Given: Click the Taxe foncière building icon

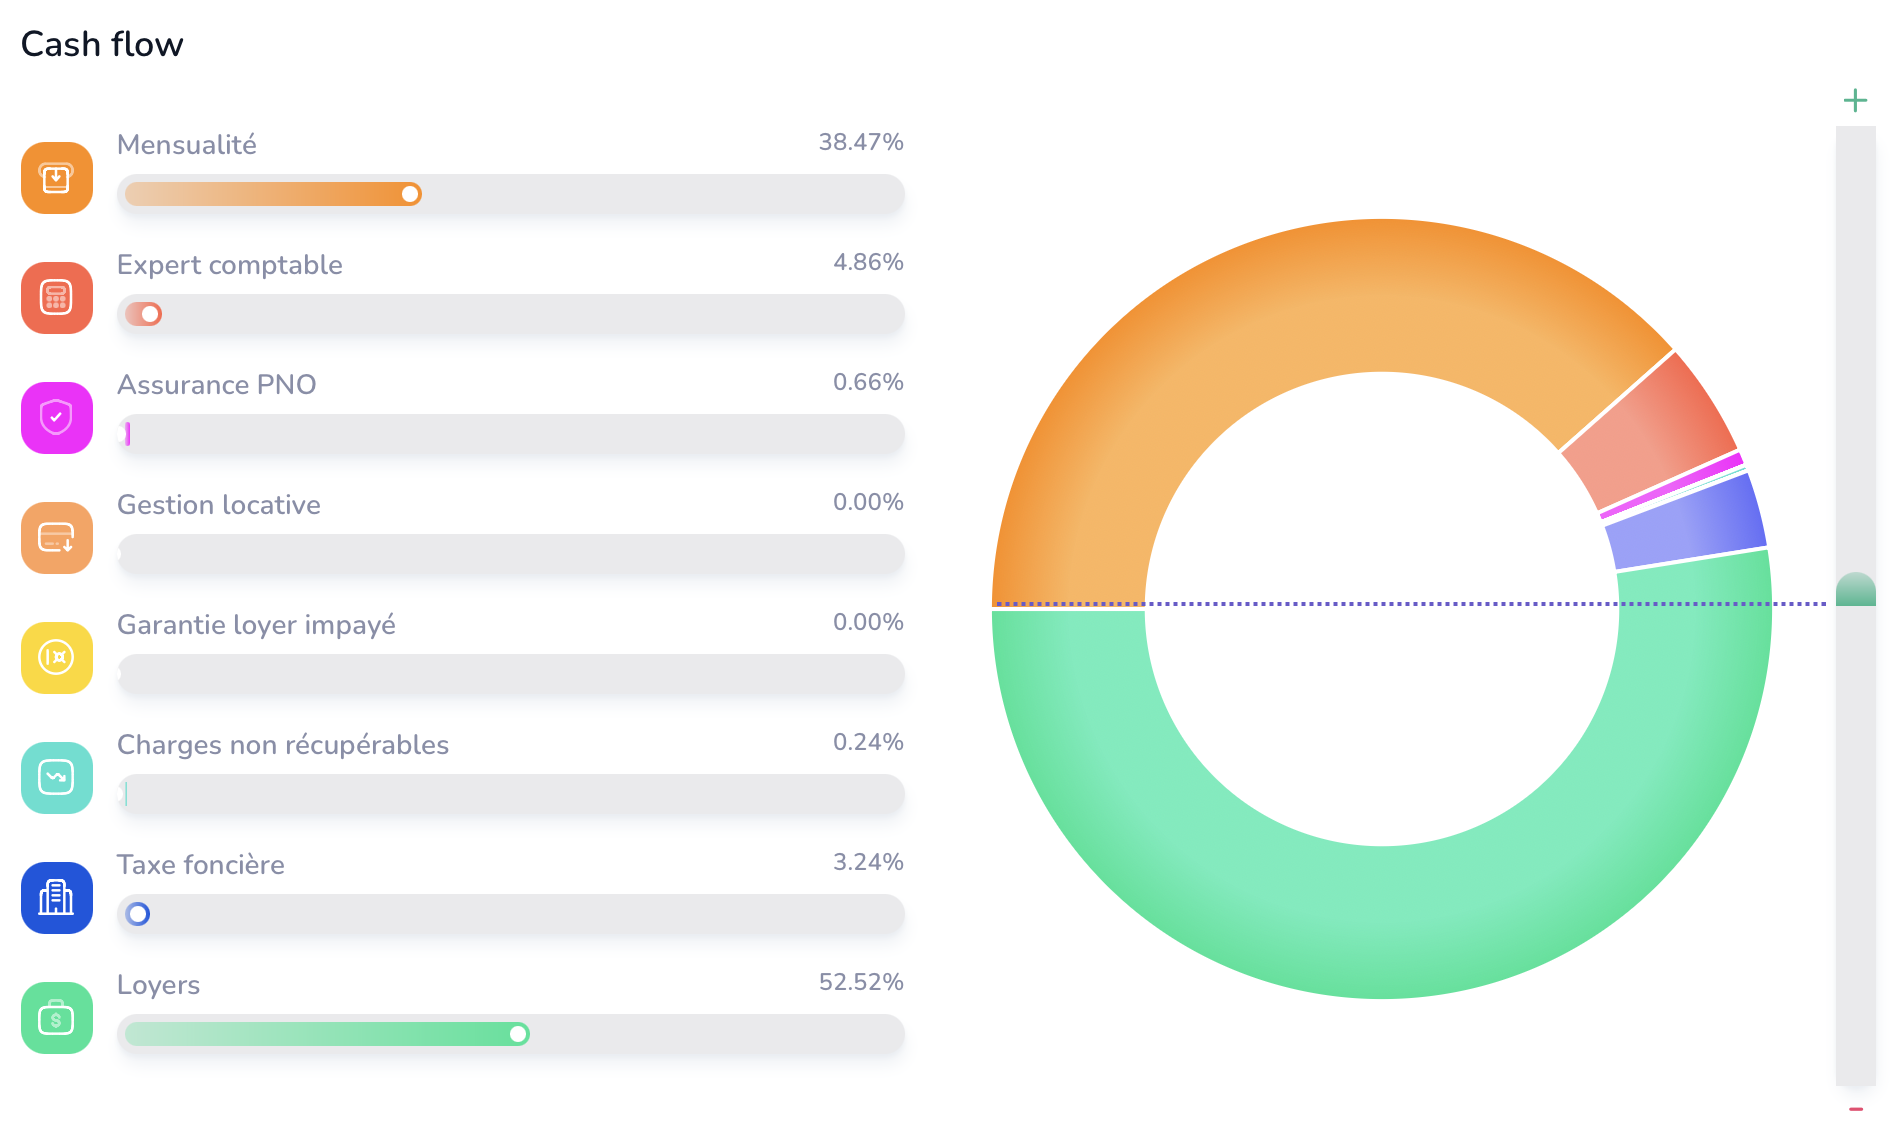Looking at the screenshot, I should pyautogui.click(x=56, y=898).
